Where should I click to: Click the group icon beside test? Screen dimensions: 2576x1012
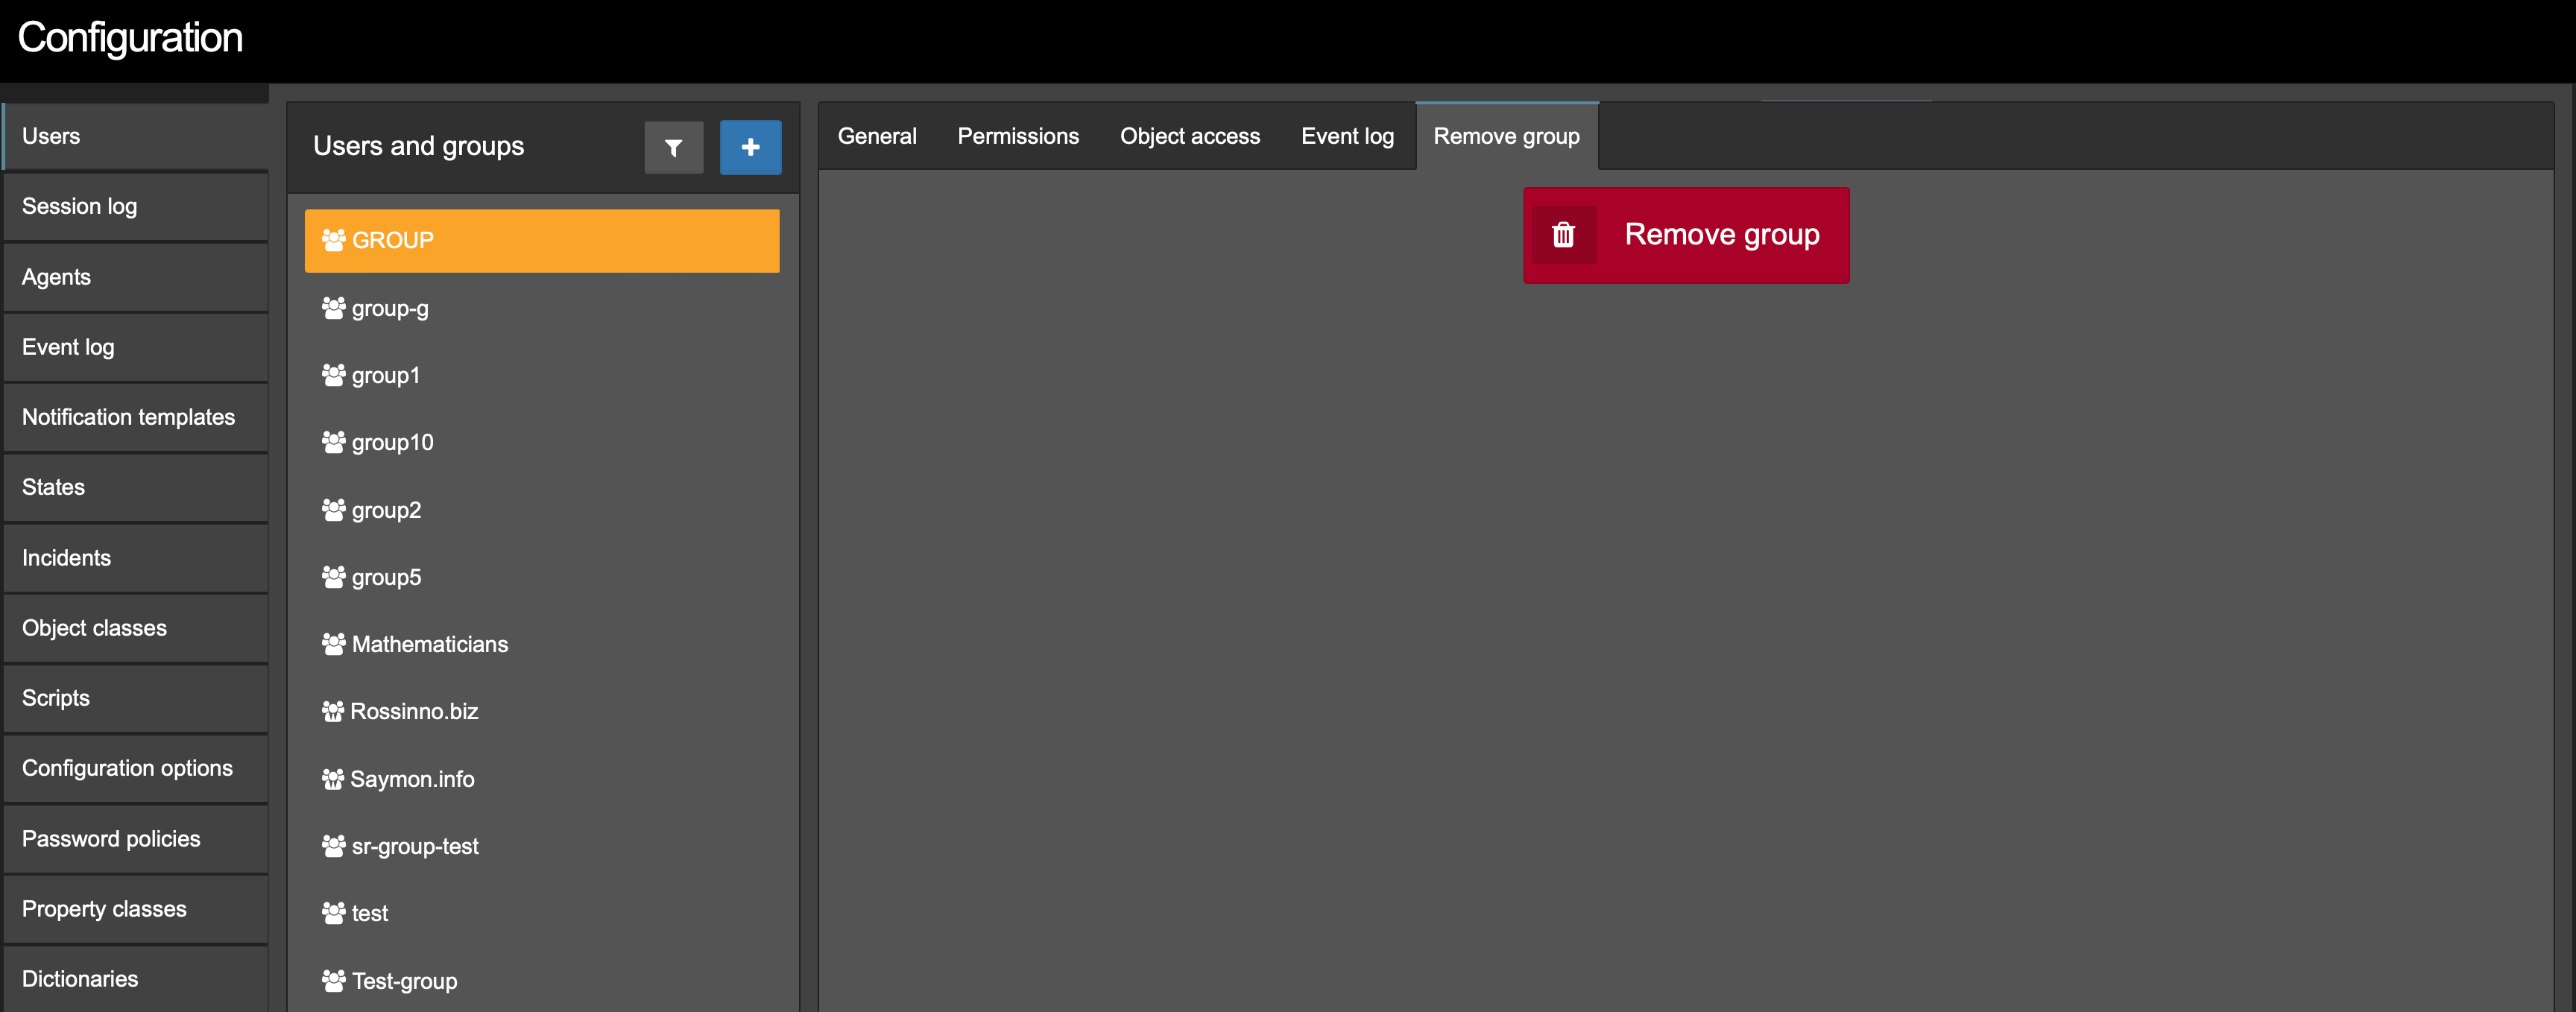tap(333, 913)
